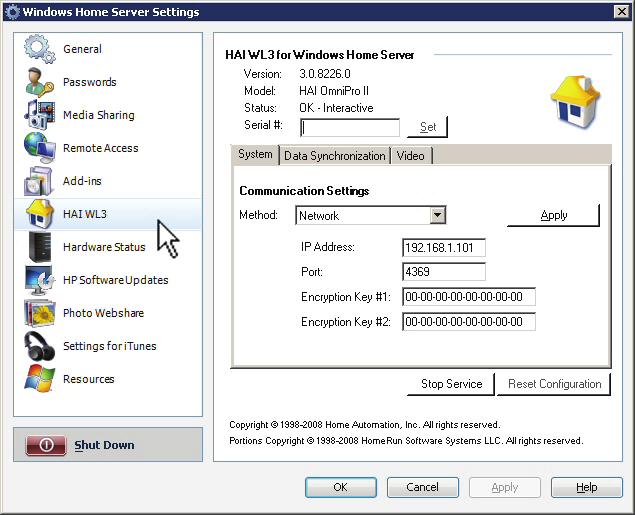This screenshot has height=515, width=635.
Task: Click the status text OK - Interactive
Action: (x=336, y=108)
